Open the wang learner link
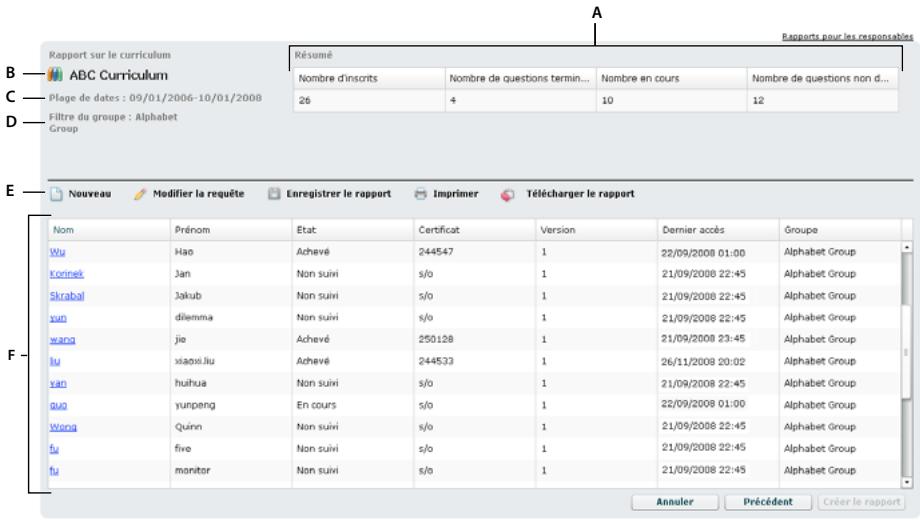This screenshot has width=920, height=520. click(63, 339)
